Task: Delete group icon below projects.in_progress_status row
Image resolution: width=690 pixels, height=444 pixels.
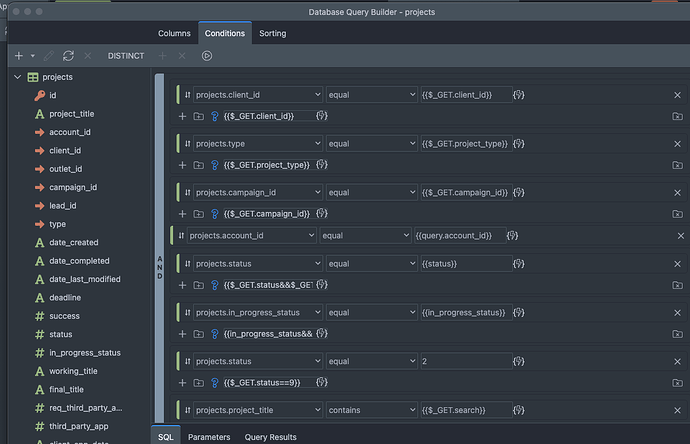Action: [677, 334]
